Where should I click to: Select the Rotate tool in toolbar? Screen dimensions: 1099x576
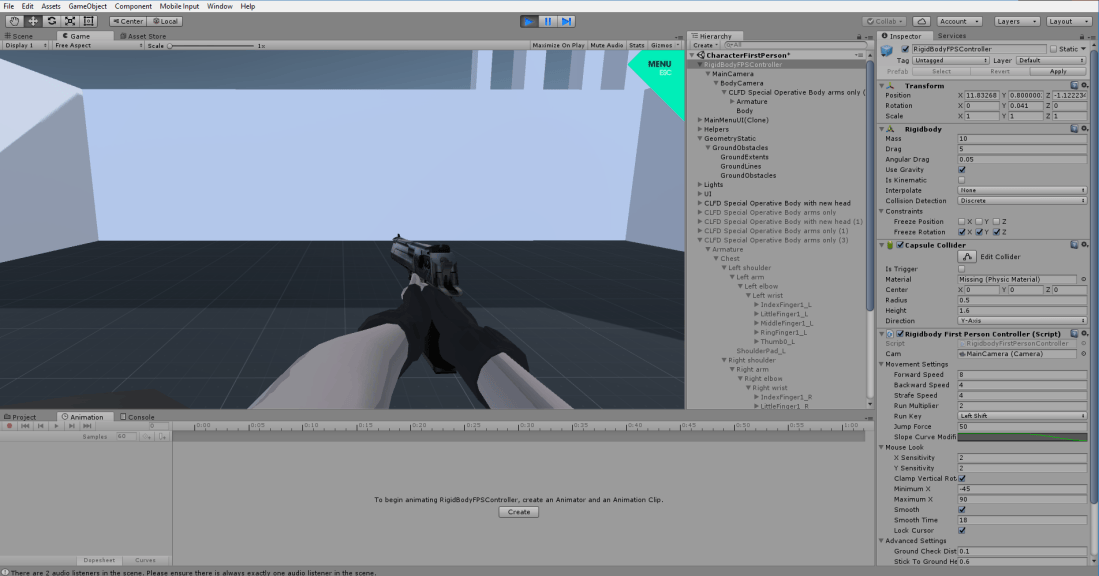[52, 21]
